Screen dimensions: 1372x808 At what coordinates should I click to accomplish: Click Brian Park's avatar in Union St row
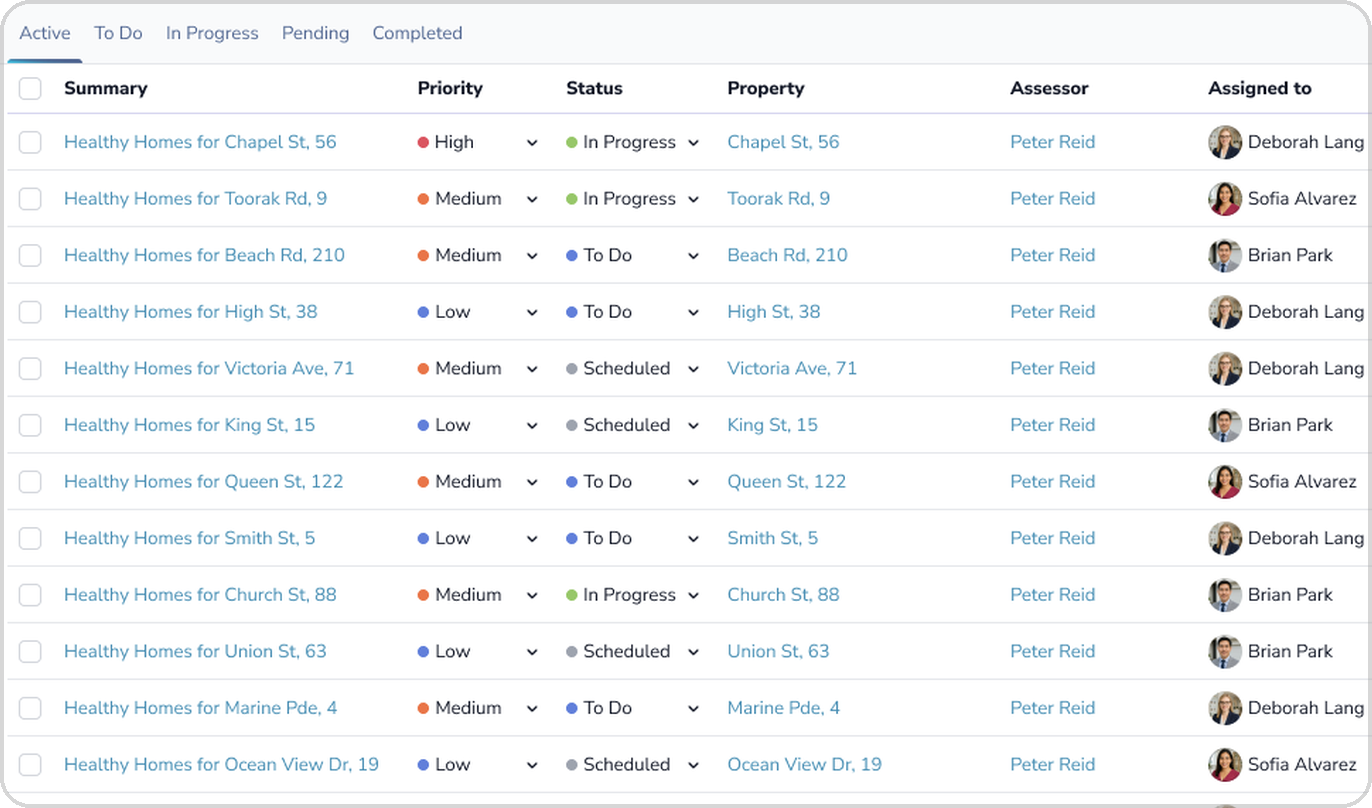(x=1225, y=651)
